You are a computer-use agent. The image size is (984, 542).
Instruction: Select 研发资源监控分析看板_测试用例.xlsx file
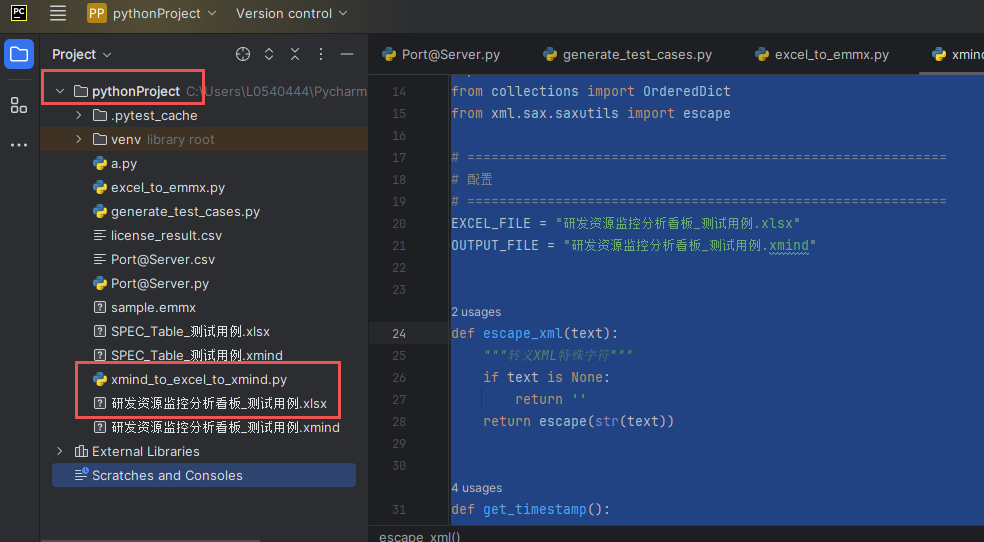(219, 403)
